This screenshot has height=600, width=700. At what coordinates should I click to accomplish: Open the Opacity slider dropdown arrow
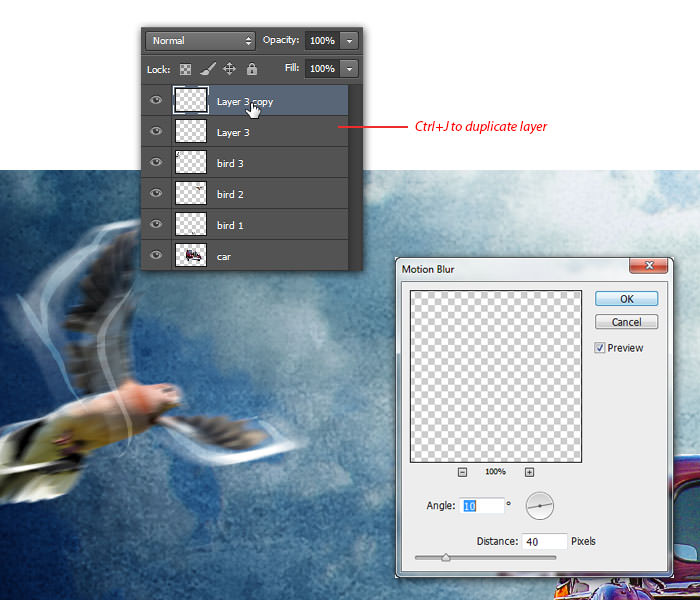(350, 41)
